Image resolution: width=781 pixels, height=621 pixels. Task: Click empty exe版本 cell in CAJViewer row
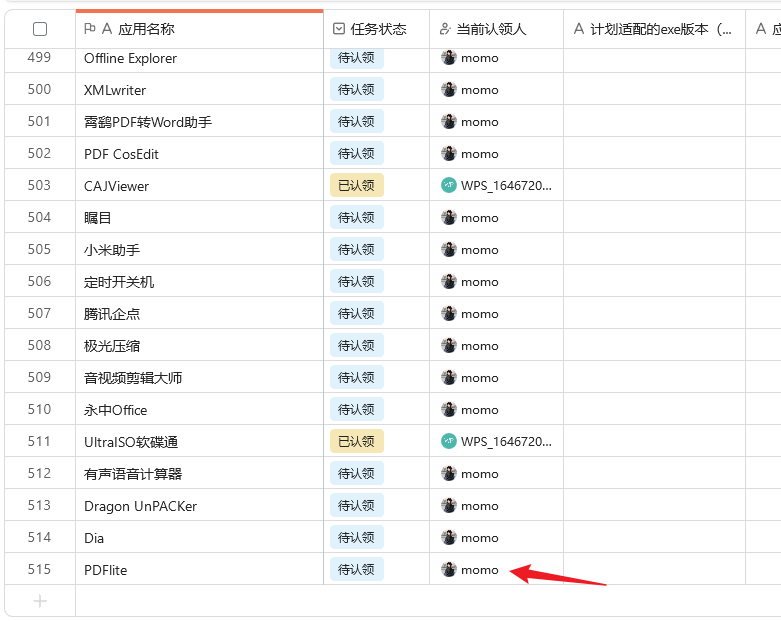pos(654,186)
